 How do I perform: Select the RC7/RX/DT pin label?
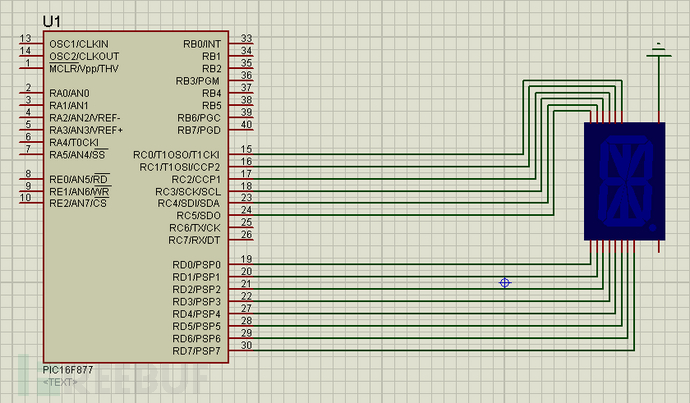pos(195,240)
